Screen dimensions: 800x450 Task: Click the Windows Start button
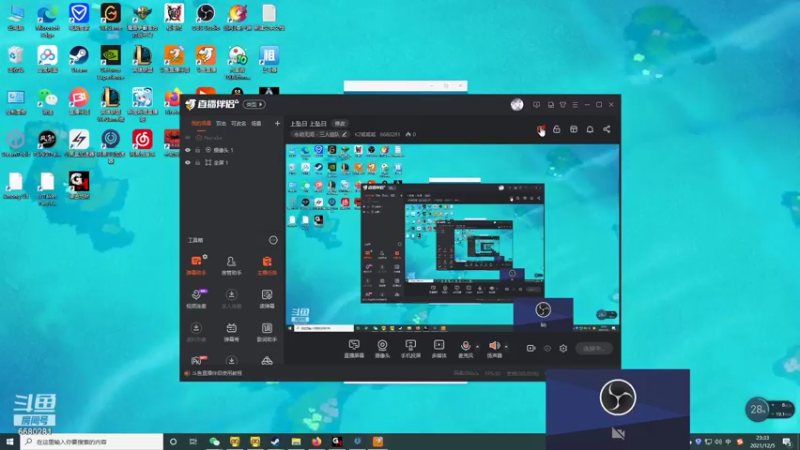(10, 442)
